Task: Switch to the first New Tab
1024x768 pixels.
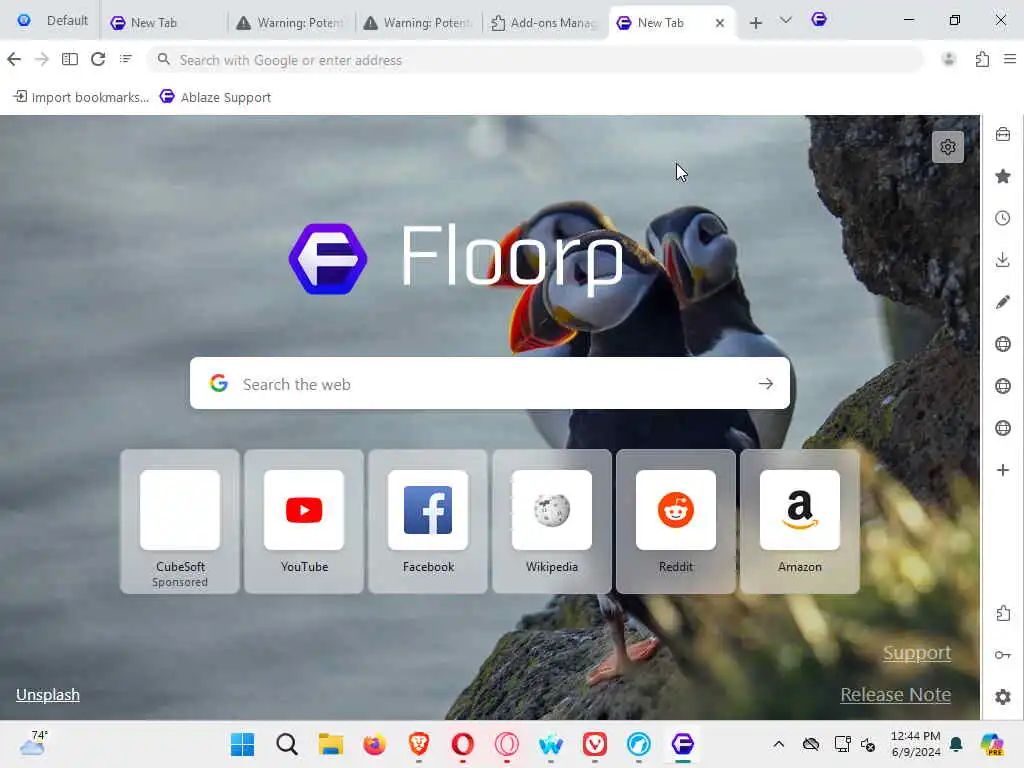Action: pos(163,23)
